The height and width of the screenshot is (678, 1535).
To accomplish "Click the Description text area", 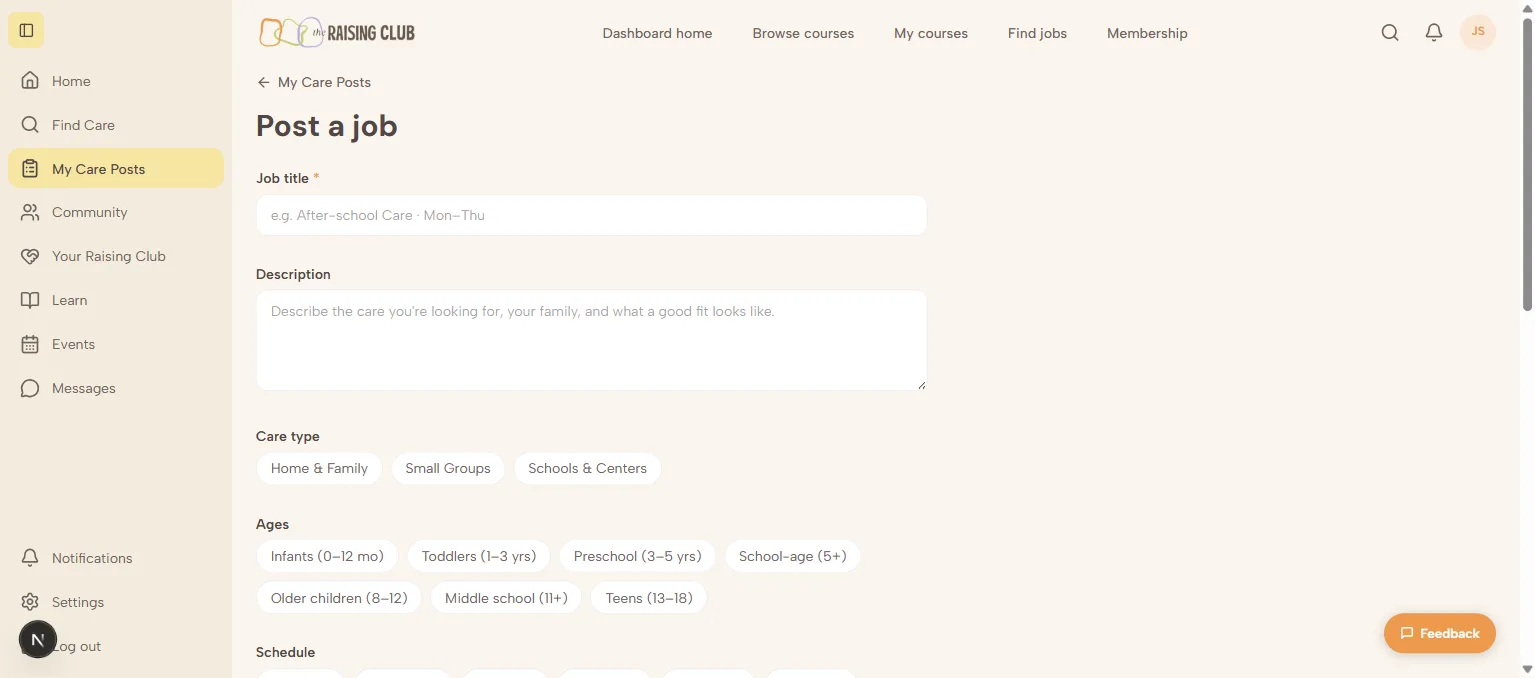I will (x=591, y=340).
